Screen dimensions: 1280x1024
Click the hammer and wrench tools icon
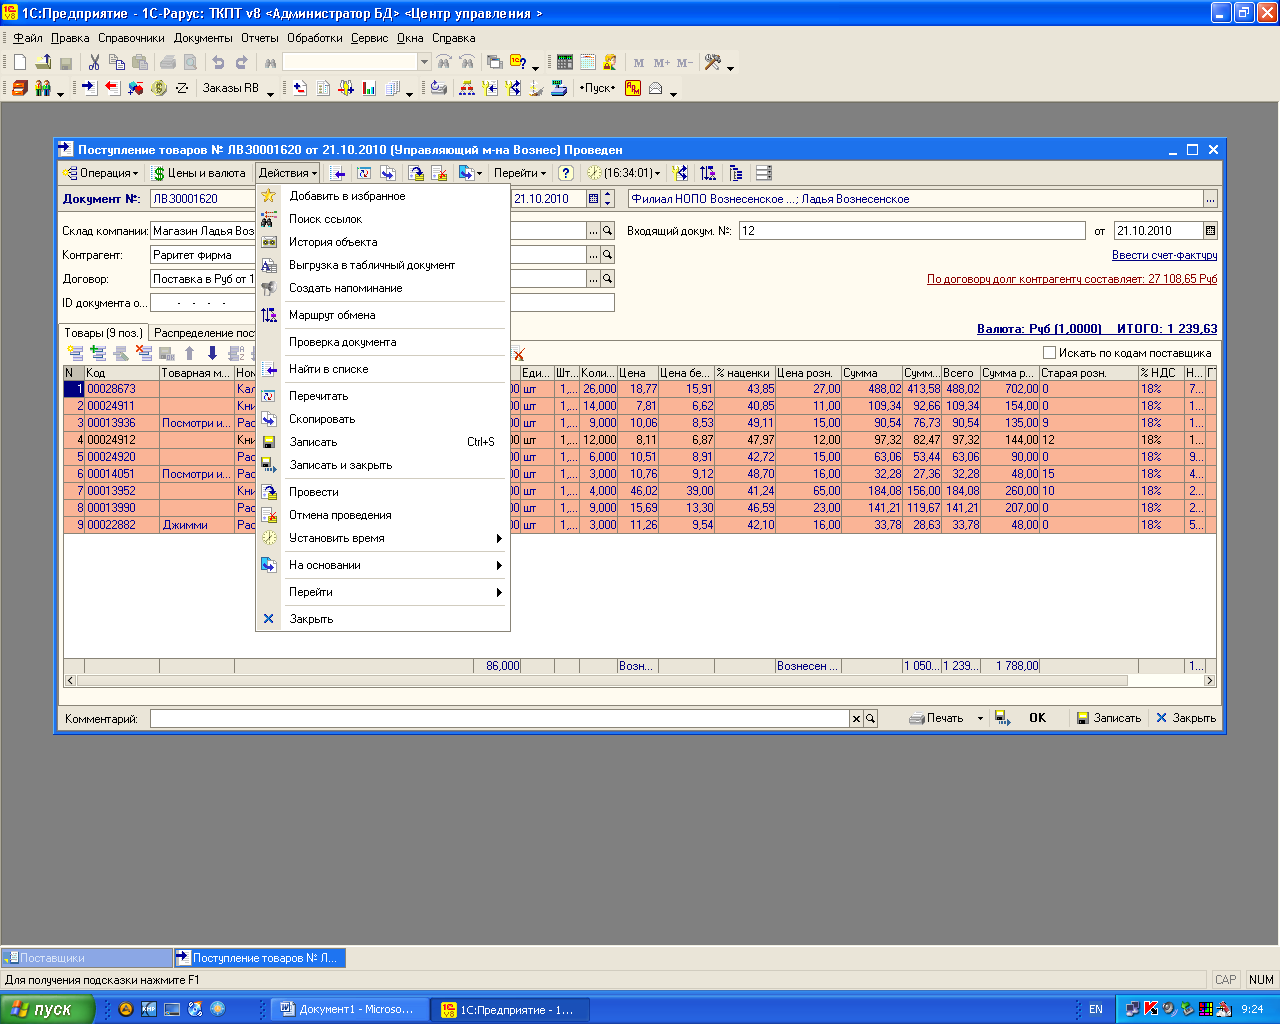coord(713,62)
